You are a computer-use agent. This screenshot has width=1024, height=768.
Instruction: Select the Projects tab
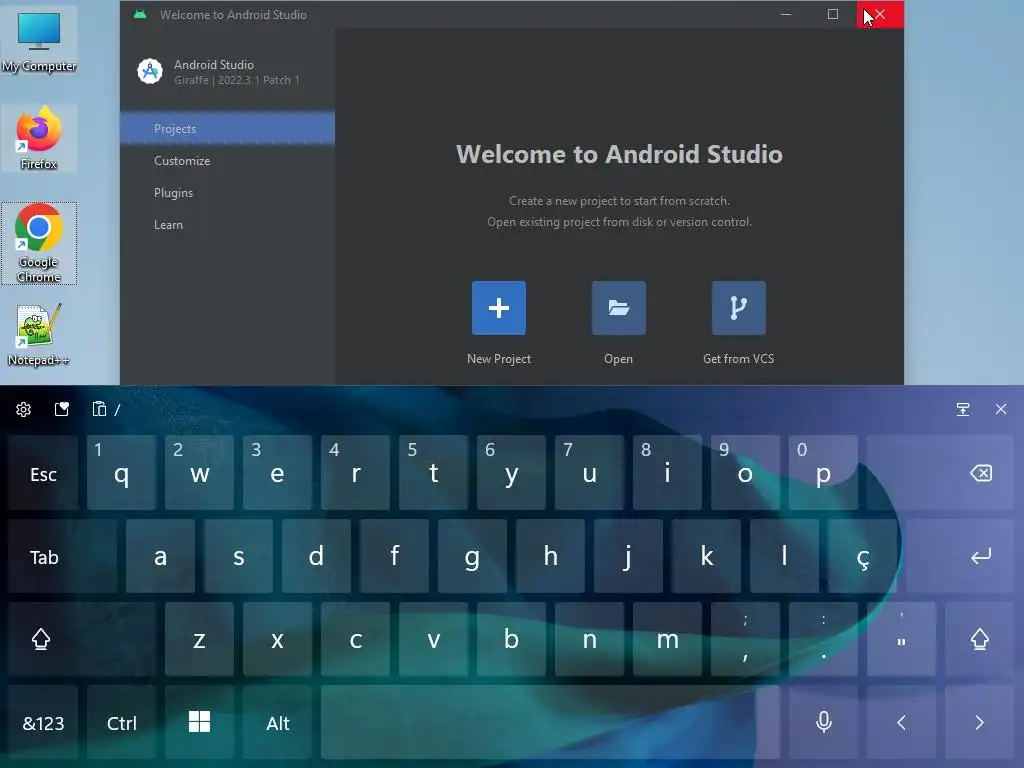point(227,129)
